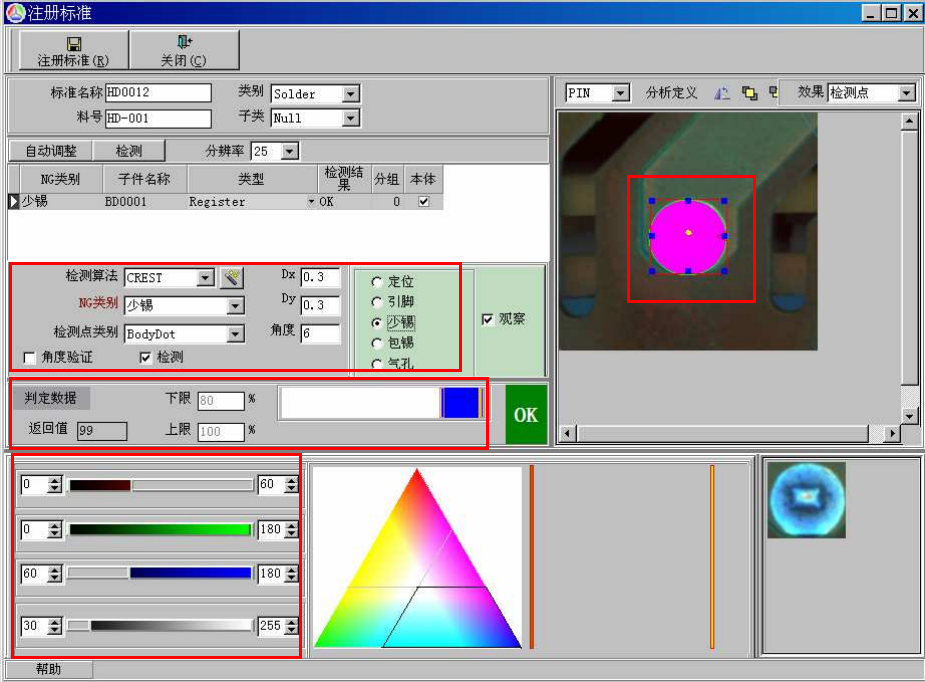Screen dimensions: 925x682
Task: Click the 分析定义 label
Action: tap(671, 93)
